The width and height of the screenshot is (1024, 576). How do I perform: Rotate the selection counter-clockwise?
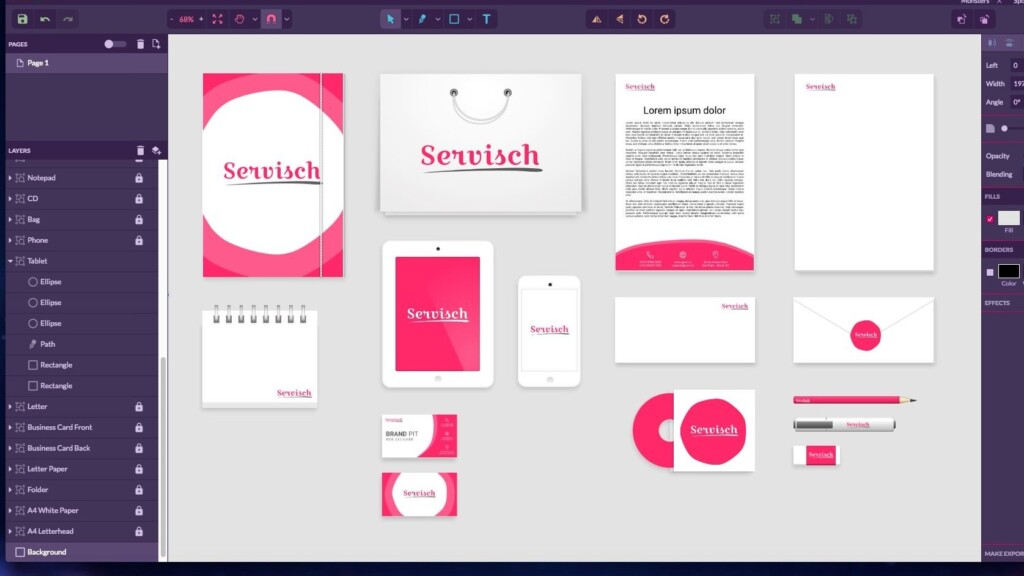pos(642,19)
